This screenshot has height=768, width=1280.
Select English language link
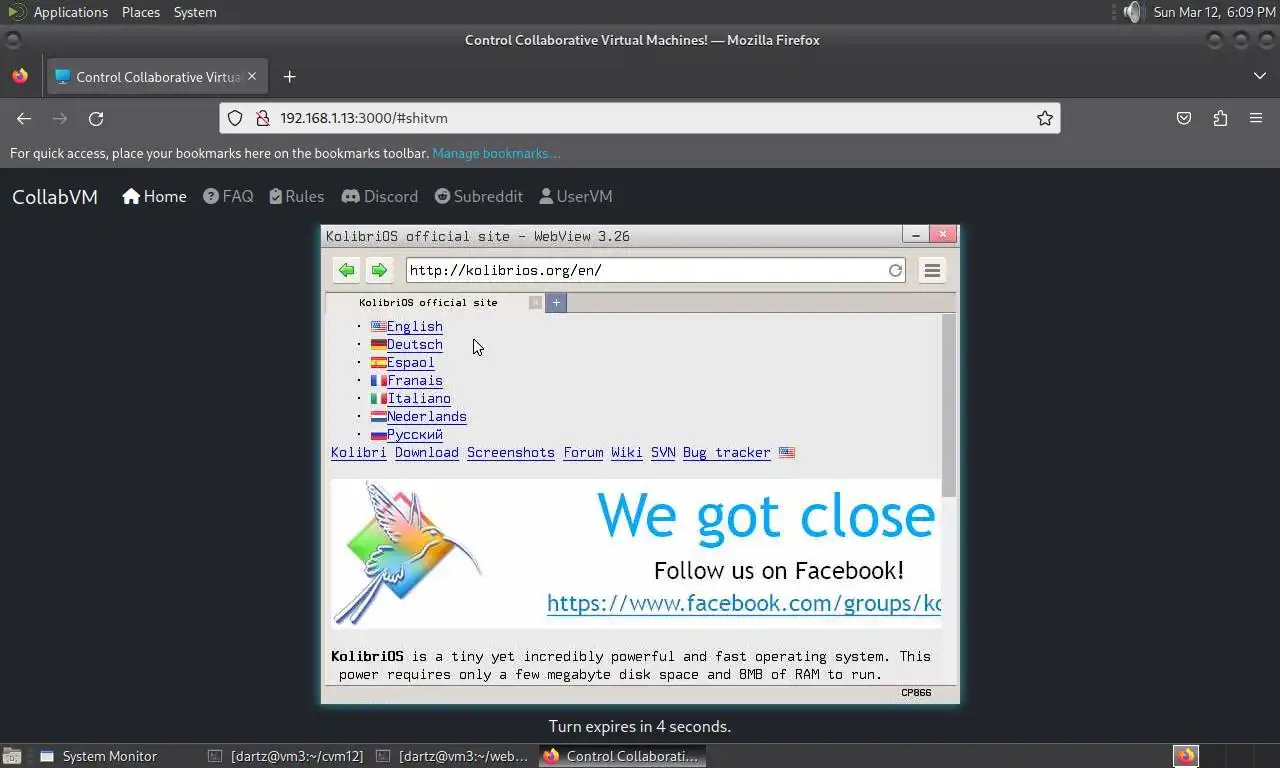pyautogui.click(x=414, y=326)
